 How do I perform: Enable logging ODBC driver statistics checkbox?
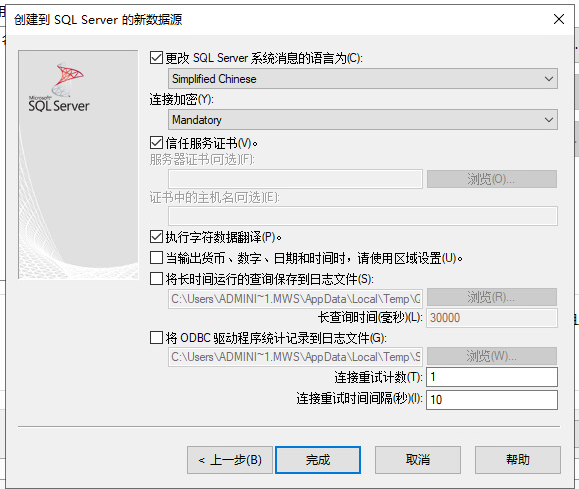point(156,338)
